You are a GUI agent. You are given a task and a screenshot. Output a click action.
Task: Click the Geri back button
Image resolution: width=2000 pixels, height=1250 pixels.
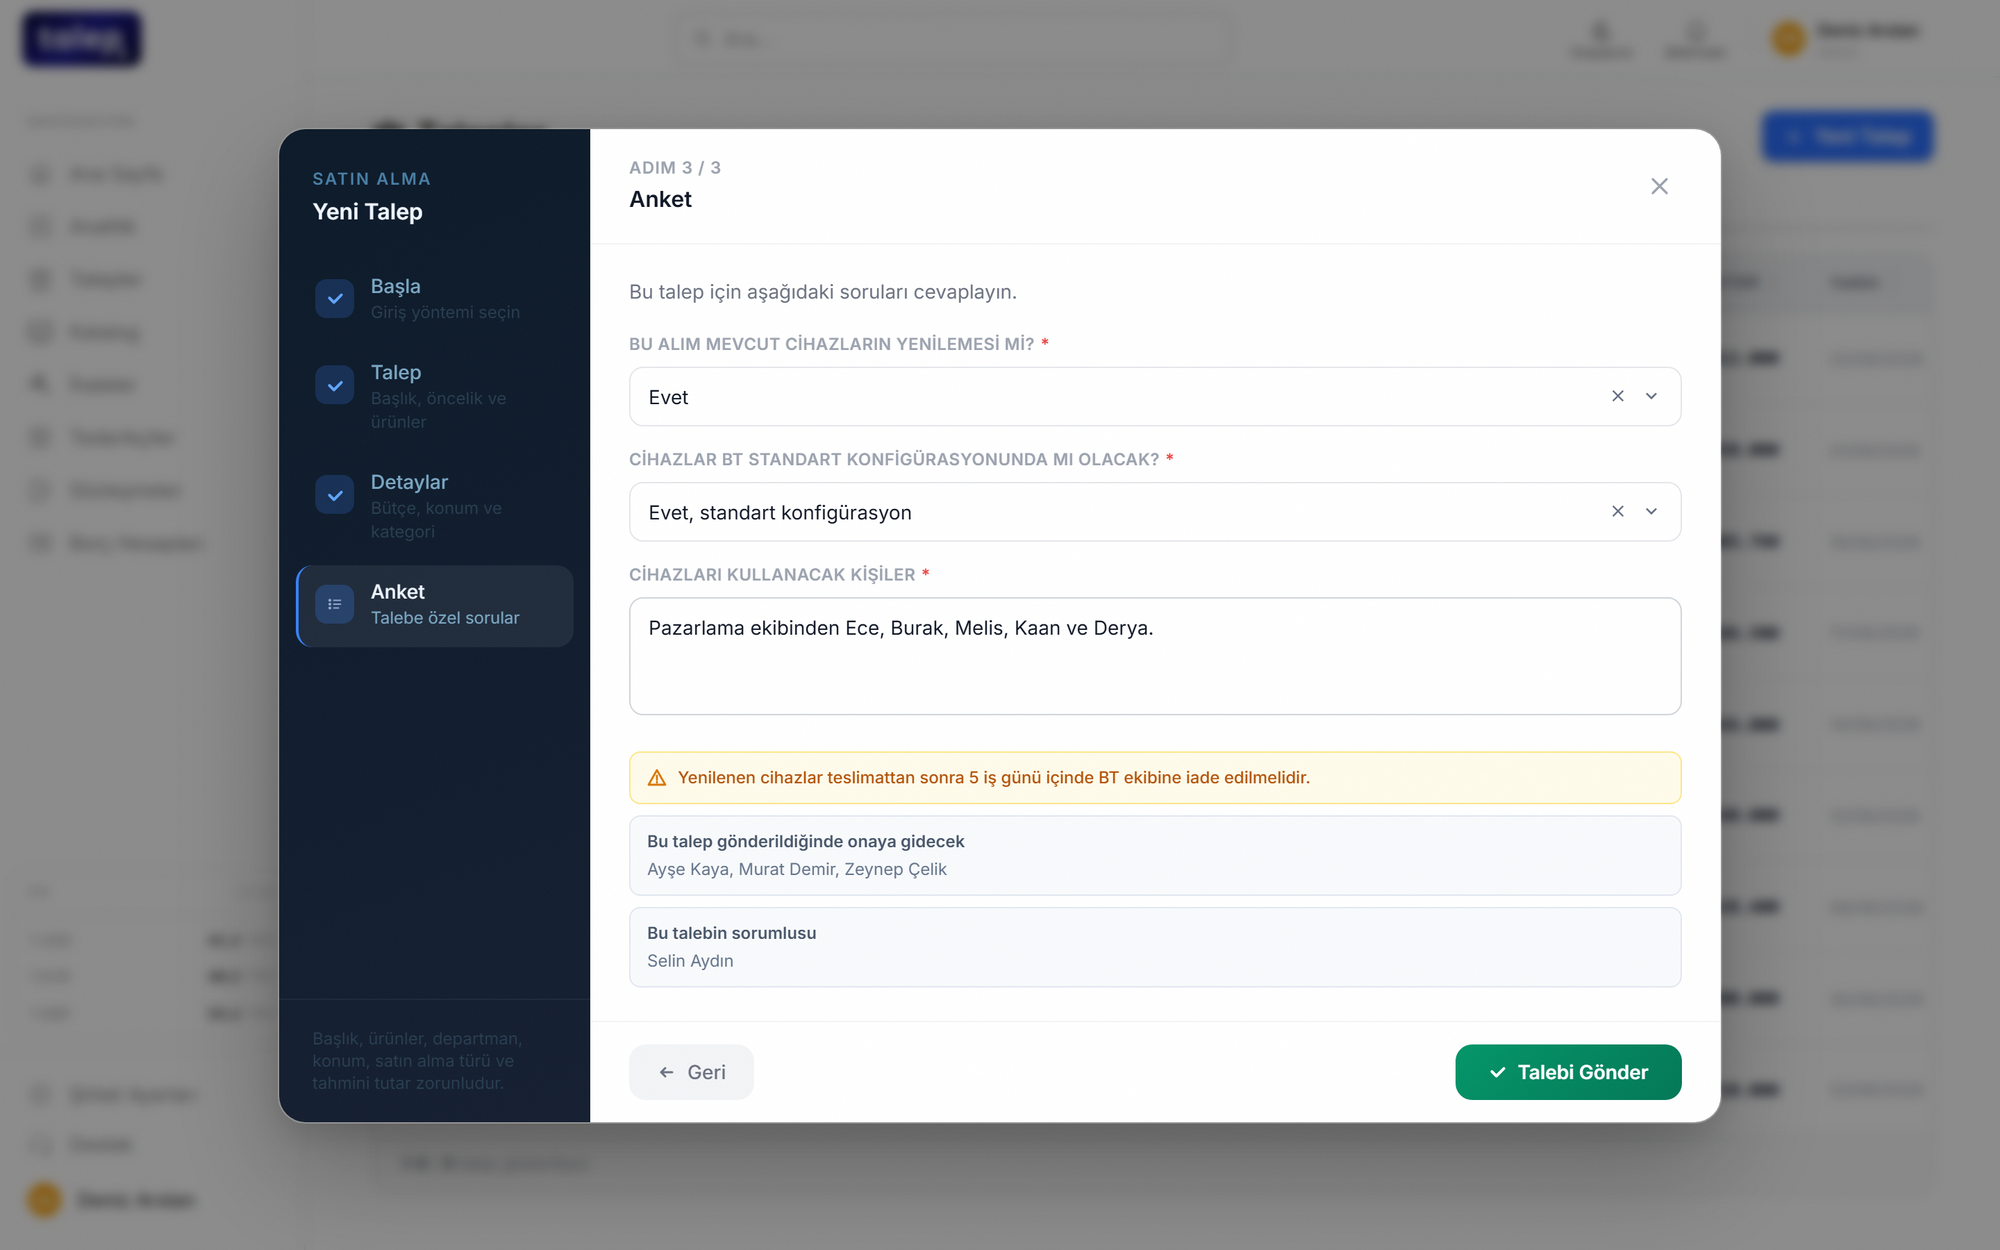tap(691, 1072)
